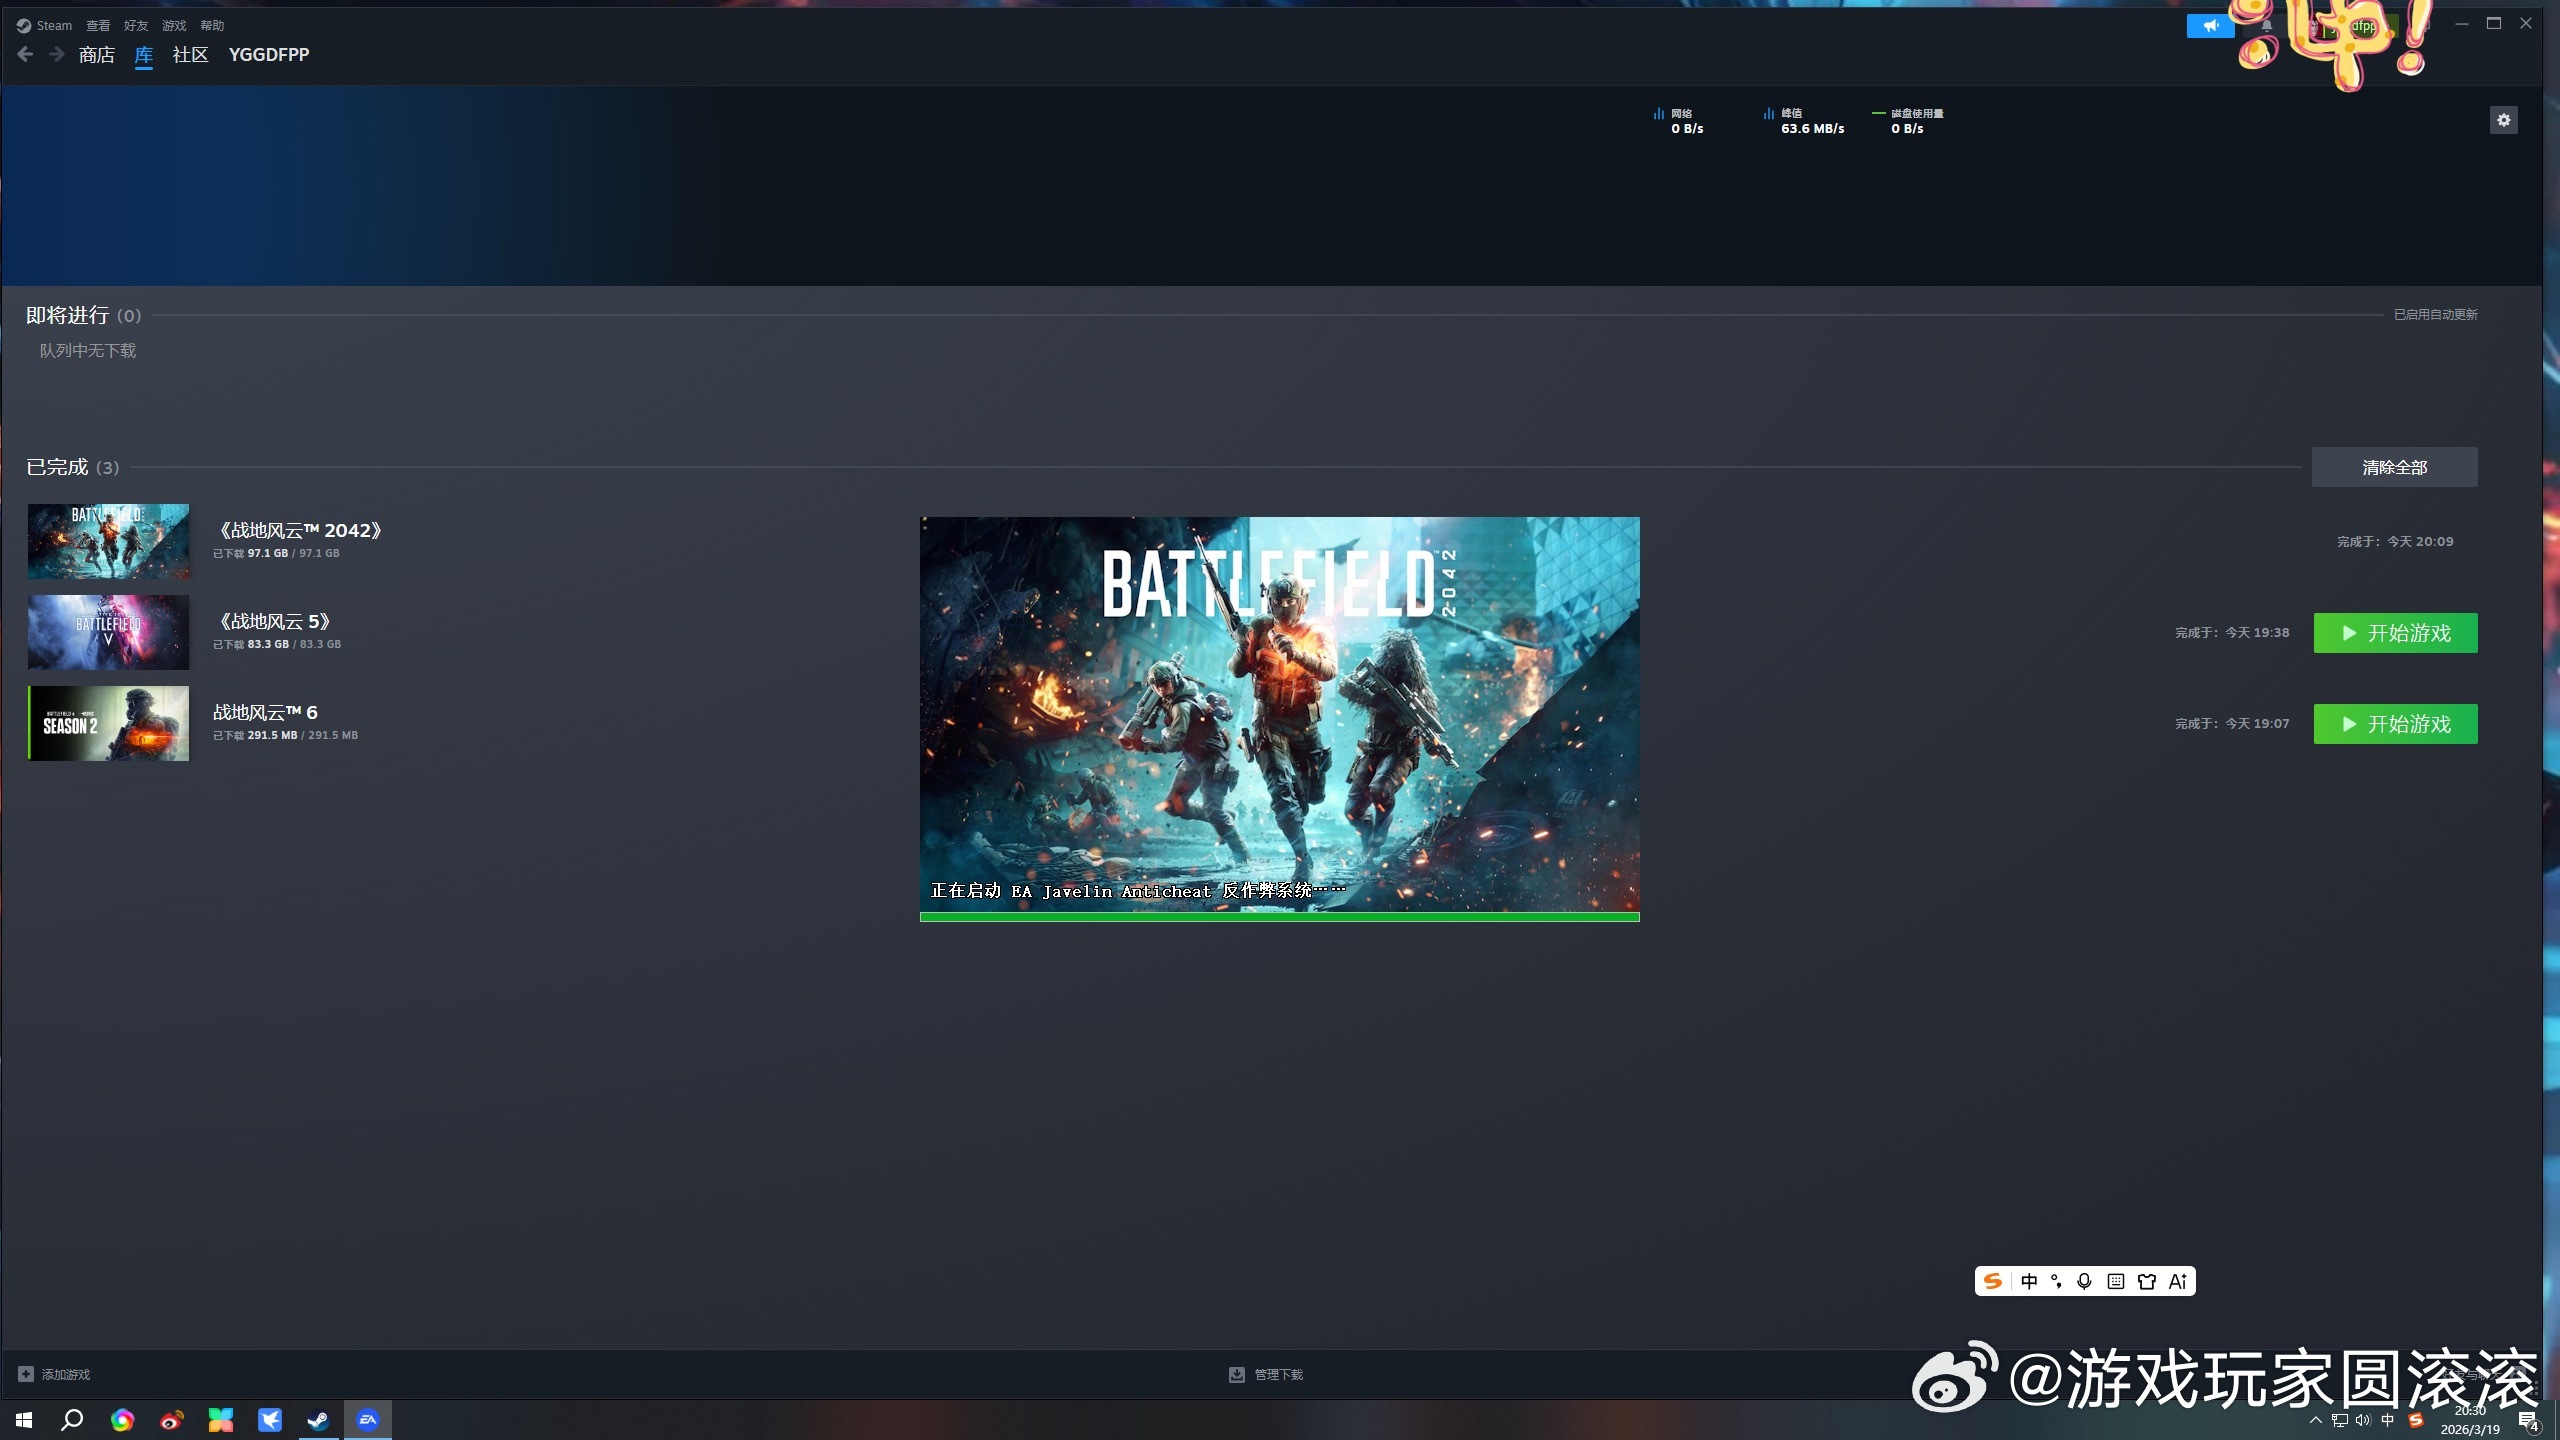Click the Sogou microphone voice input icon
This screenshot has width=2560, height=1440.
(2084, 1281)
